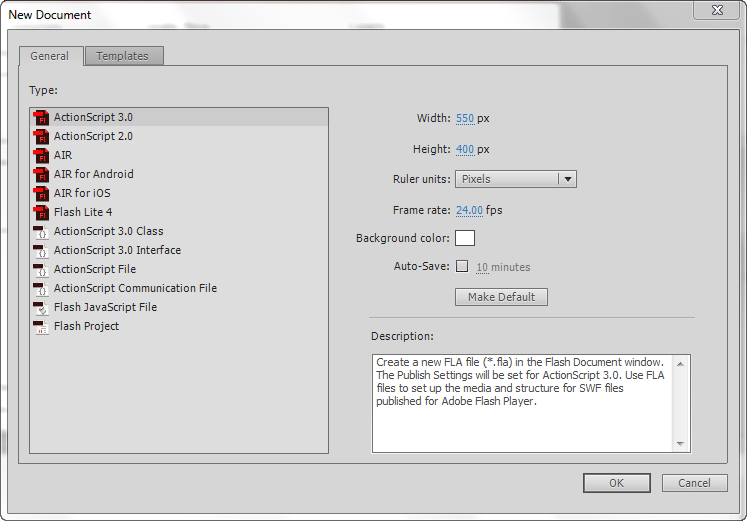747x521 pixels.
Task: Click the Make Default button
Action: 501,297
